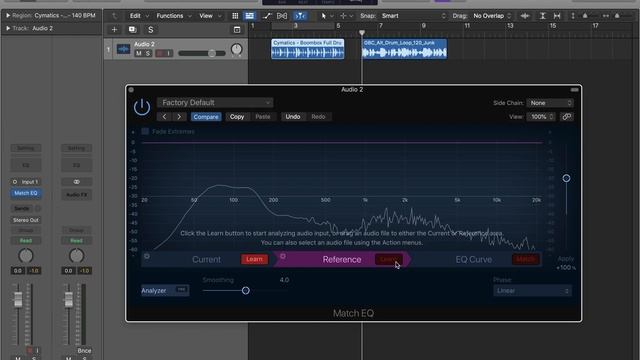Open the View 100% size dropdown
This screenshot has height=360, width=640.
pos(540,117)
